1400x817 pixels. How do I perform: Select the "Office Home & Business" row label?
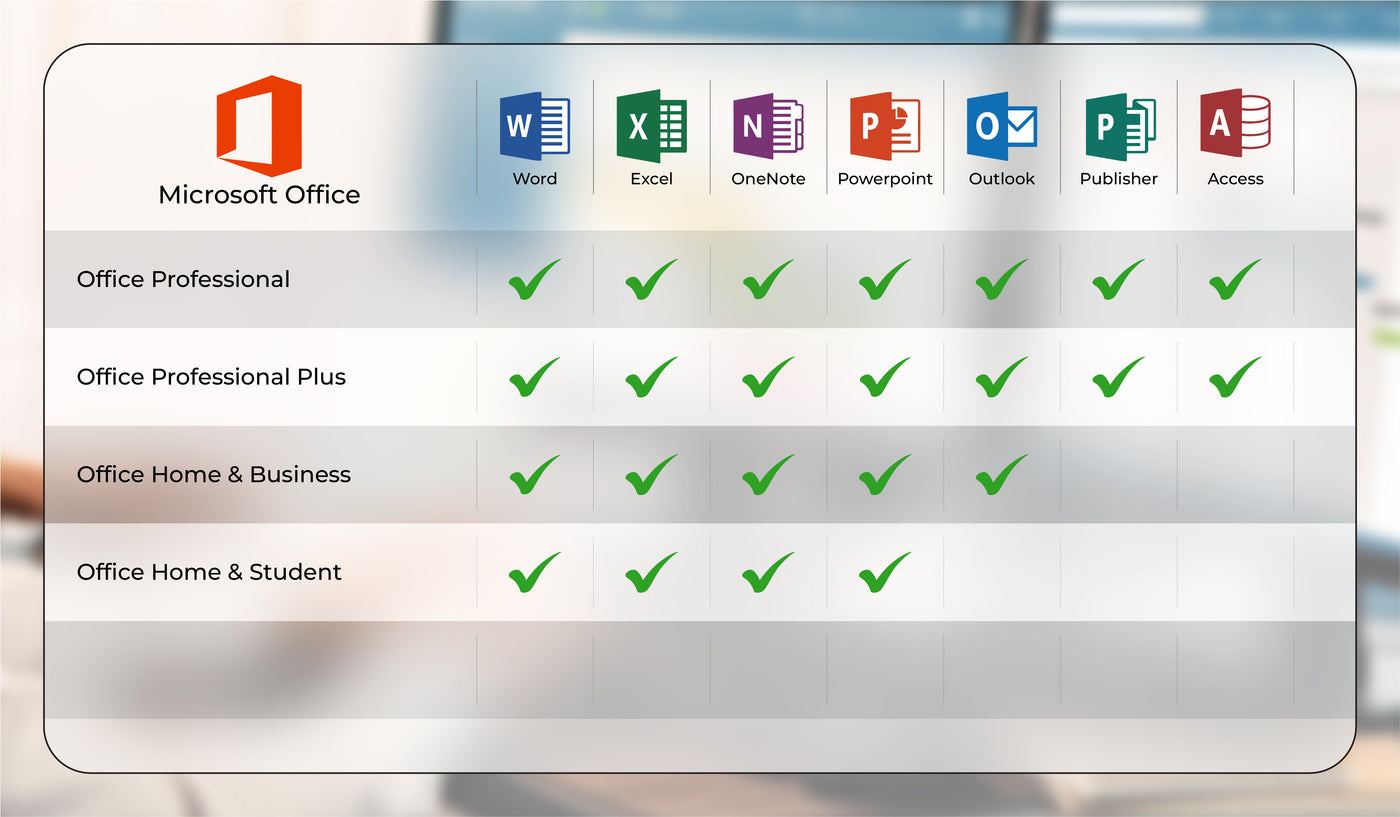214,474
